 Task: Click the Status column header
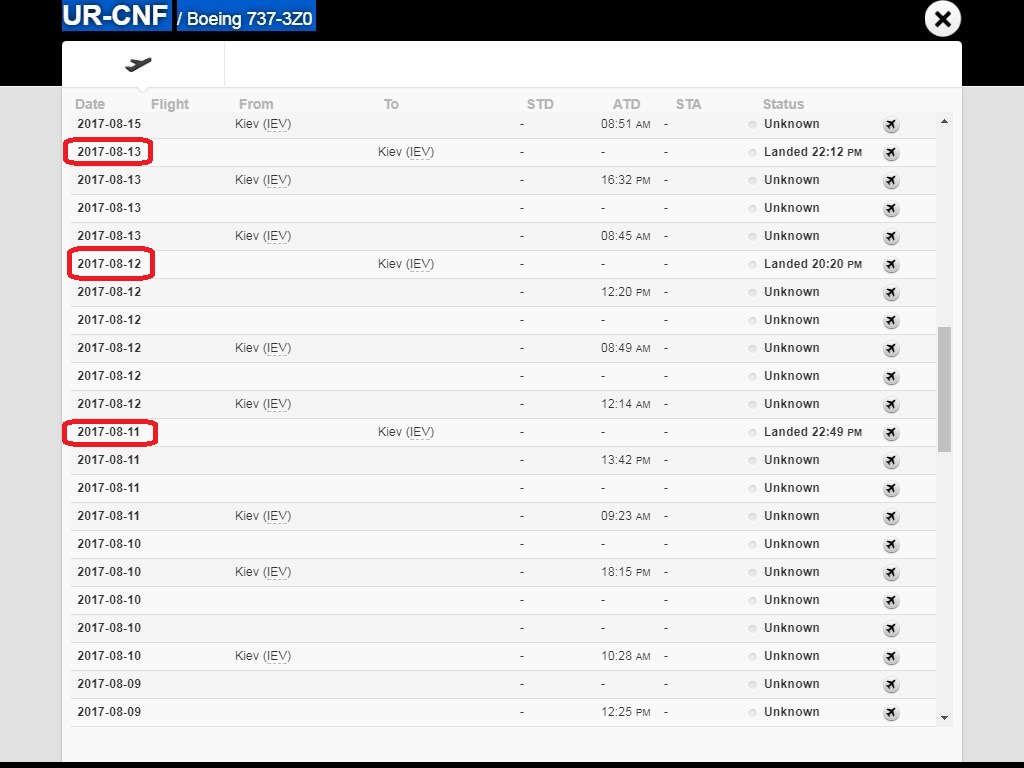tap(783, 104)
